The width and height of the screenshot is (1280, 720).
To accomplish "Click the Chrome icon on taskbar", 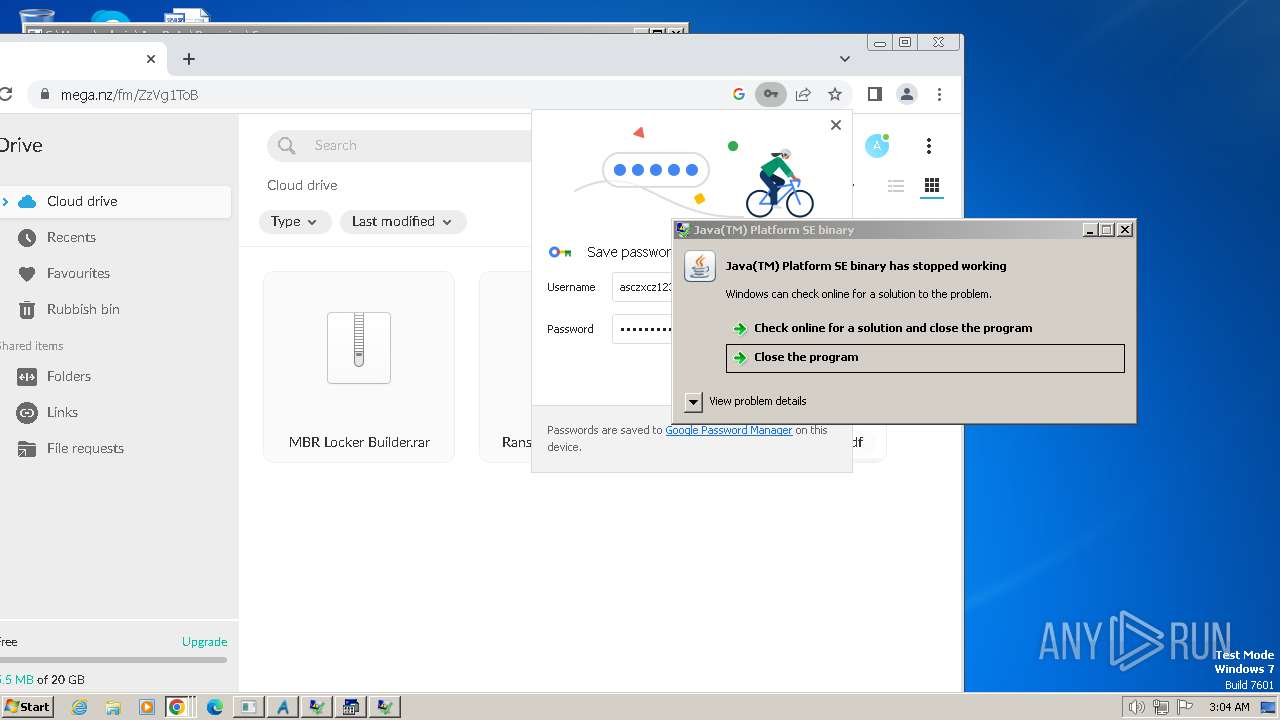I will pyautogui.click(x=177, y=707).
